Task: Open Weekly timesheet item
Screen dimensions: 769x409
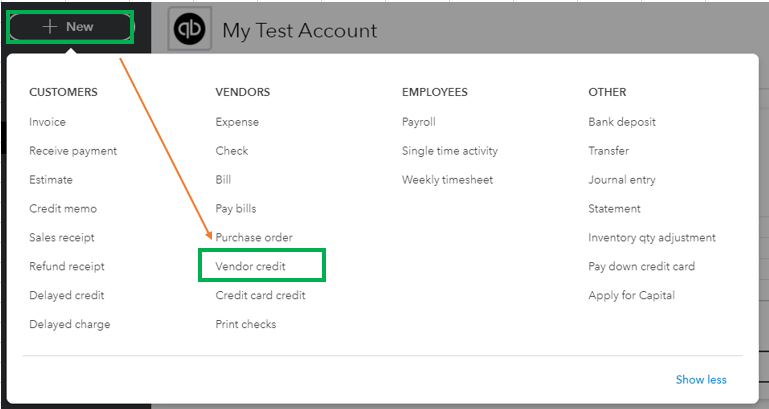Action: [447, 180]
